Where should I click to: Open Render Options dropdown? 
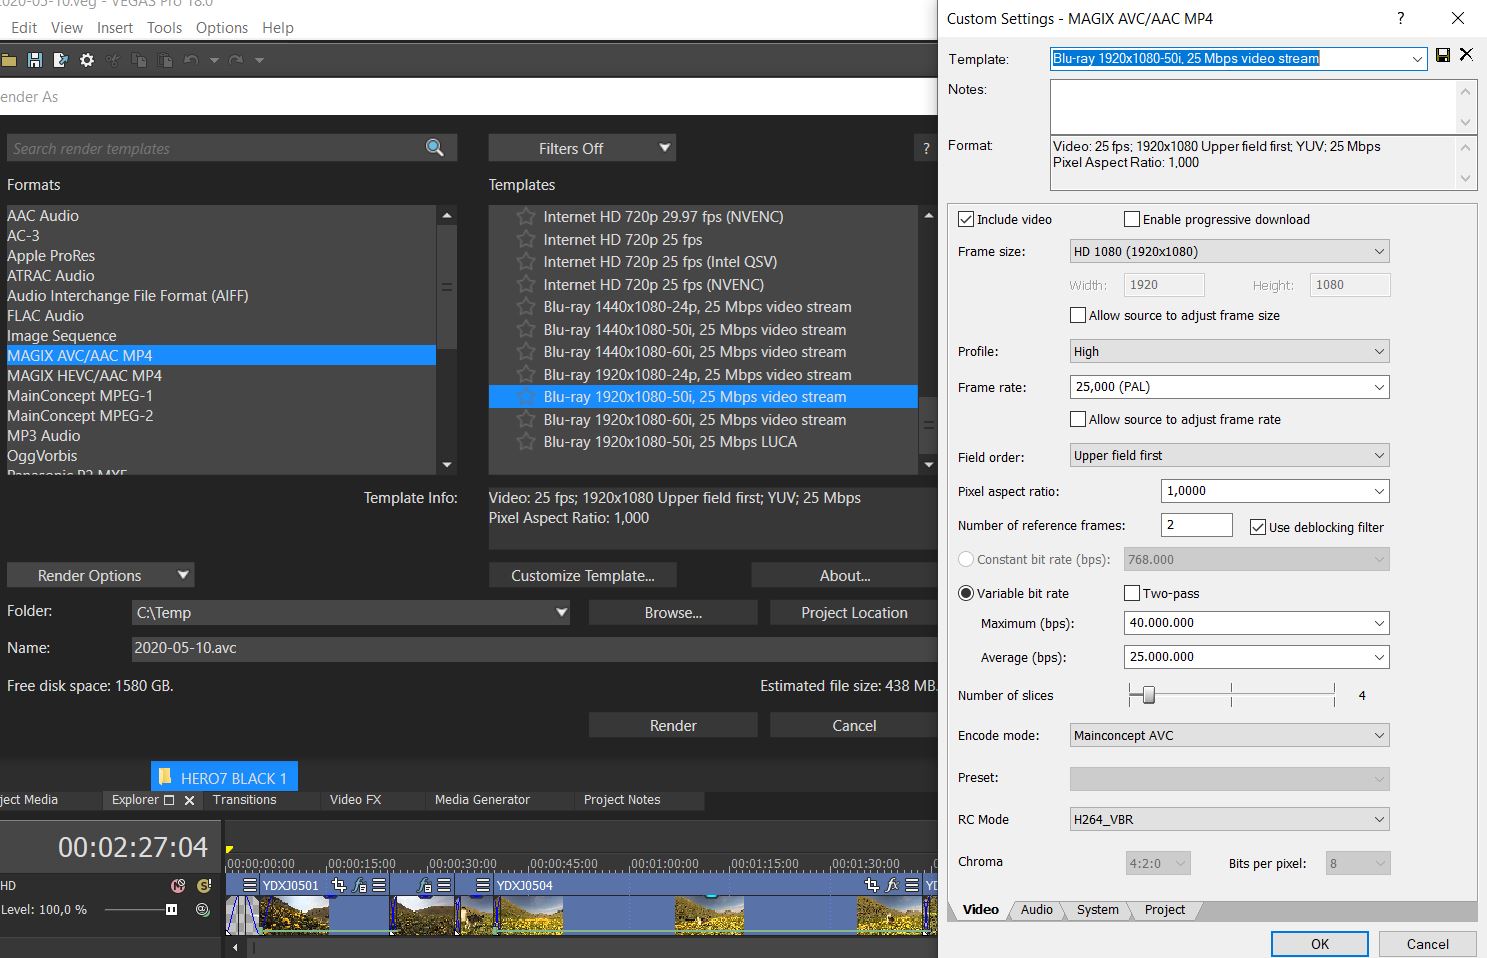100,575
